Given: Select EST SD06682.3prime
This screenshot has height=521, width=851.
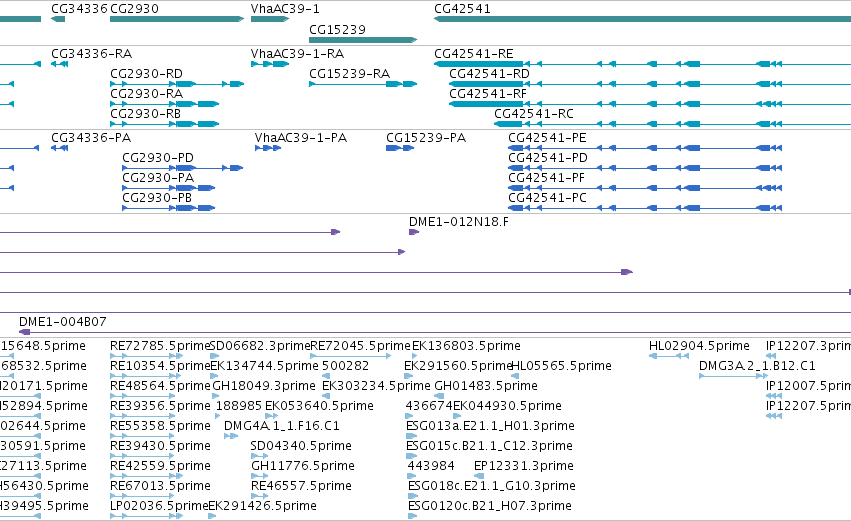Looking at the screenshot, I should pos(259,346).
